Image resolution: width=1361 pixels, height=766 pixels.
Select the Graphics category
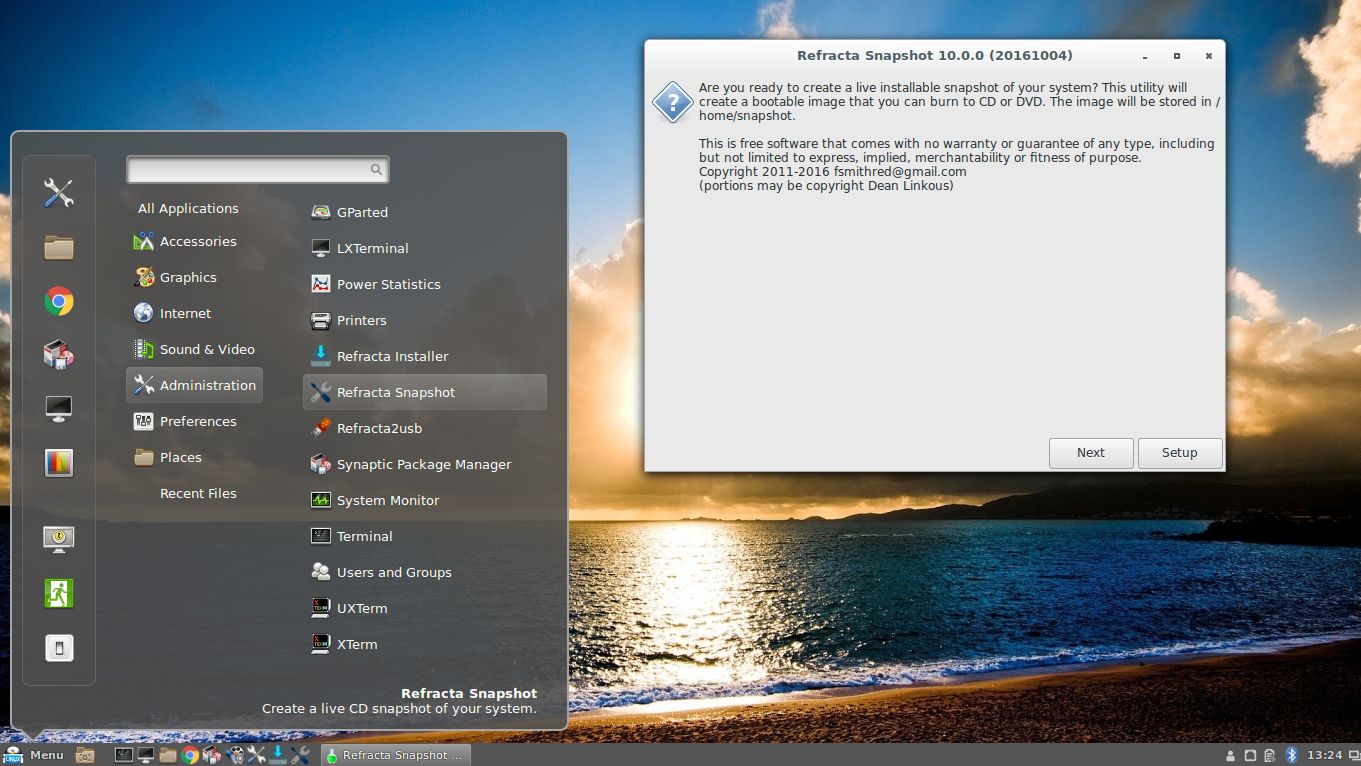(194, 277)
